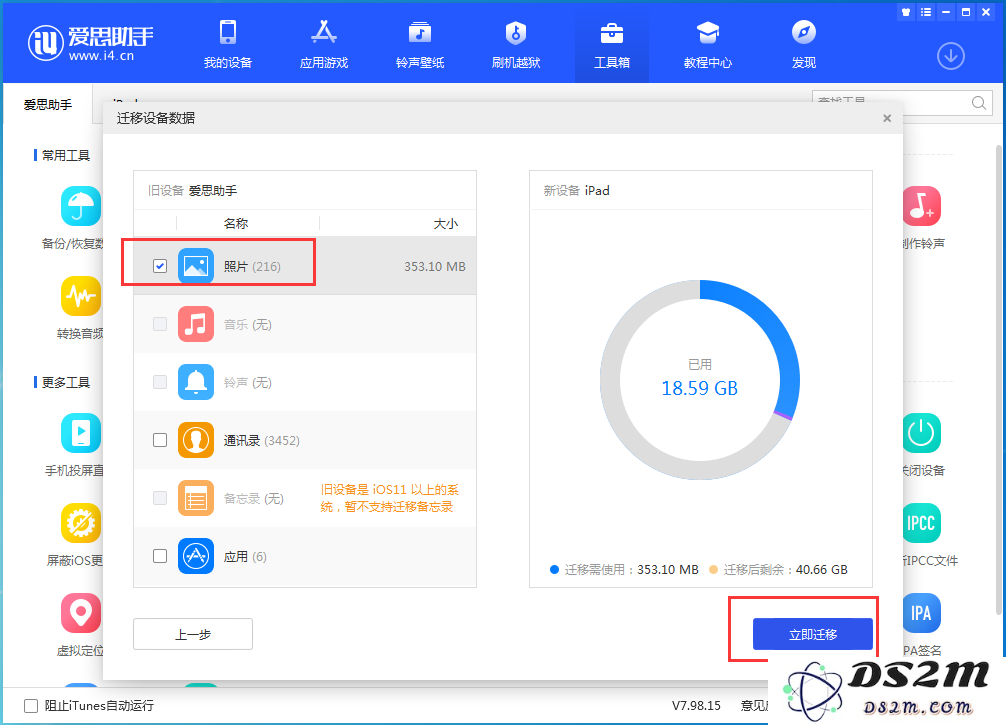This screenshot has height=725, width=1006.
Task: Click the orange iOS11 warning note
Action: pos(389,498)
